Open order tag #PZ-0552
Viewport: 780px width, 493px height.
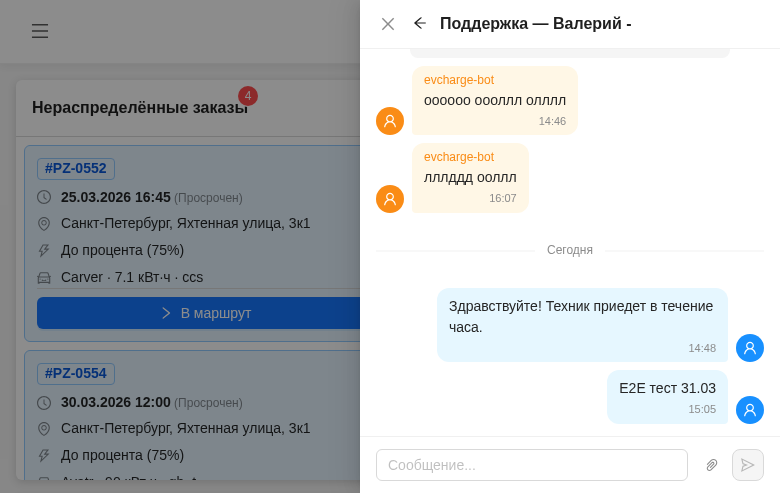(76, 169)
